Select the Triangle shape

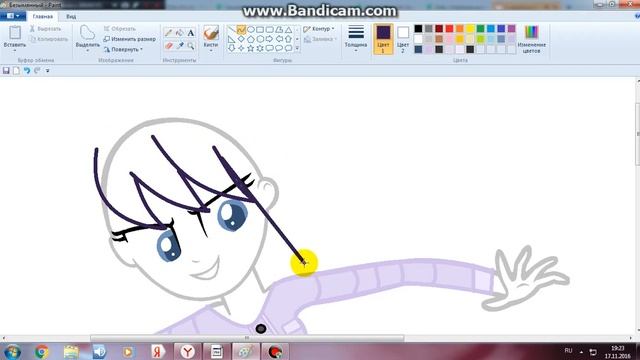click(288, 30)
